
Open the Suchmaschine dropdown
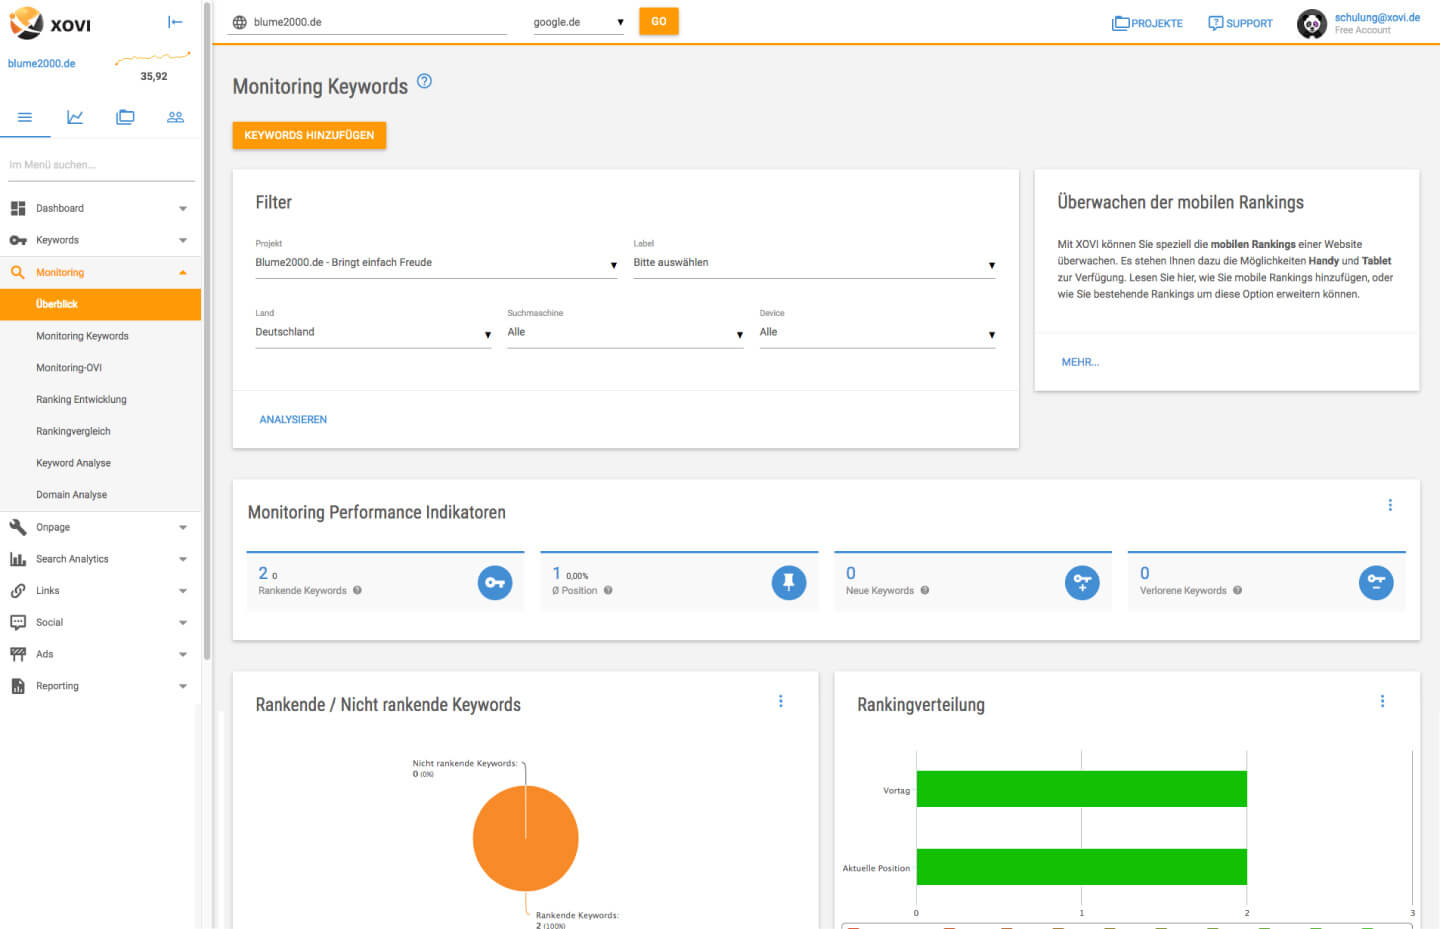tap(625, 333)
